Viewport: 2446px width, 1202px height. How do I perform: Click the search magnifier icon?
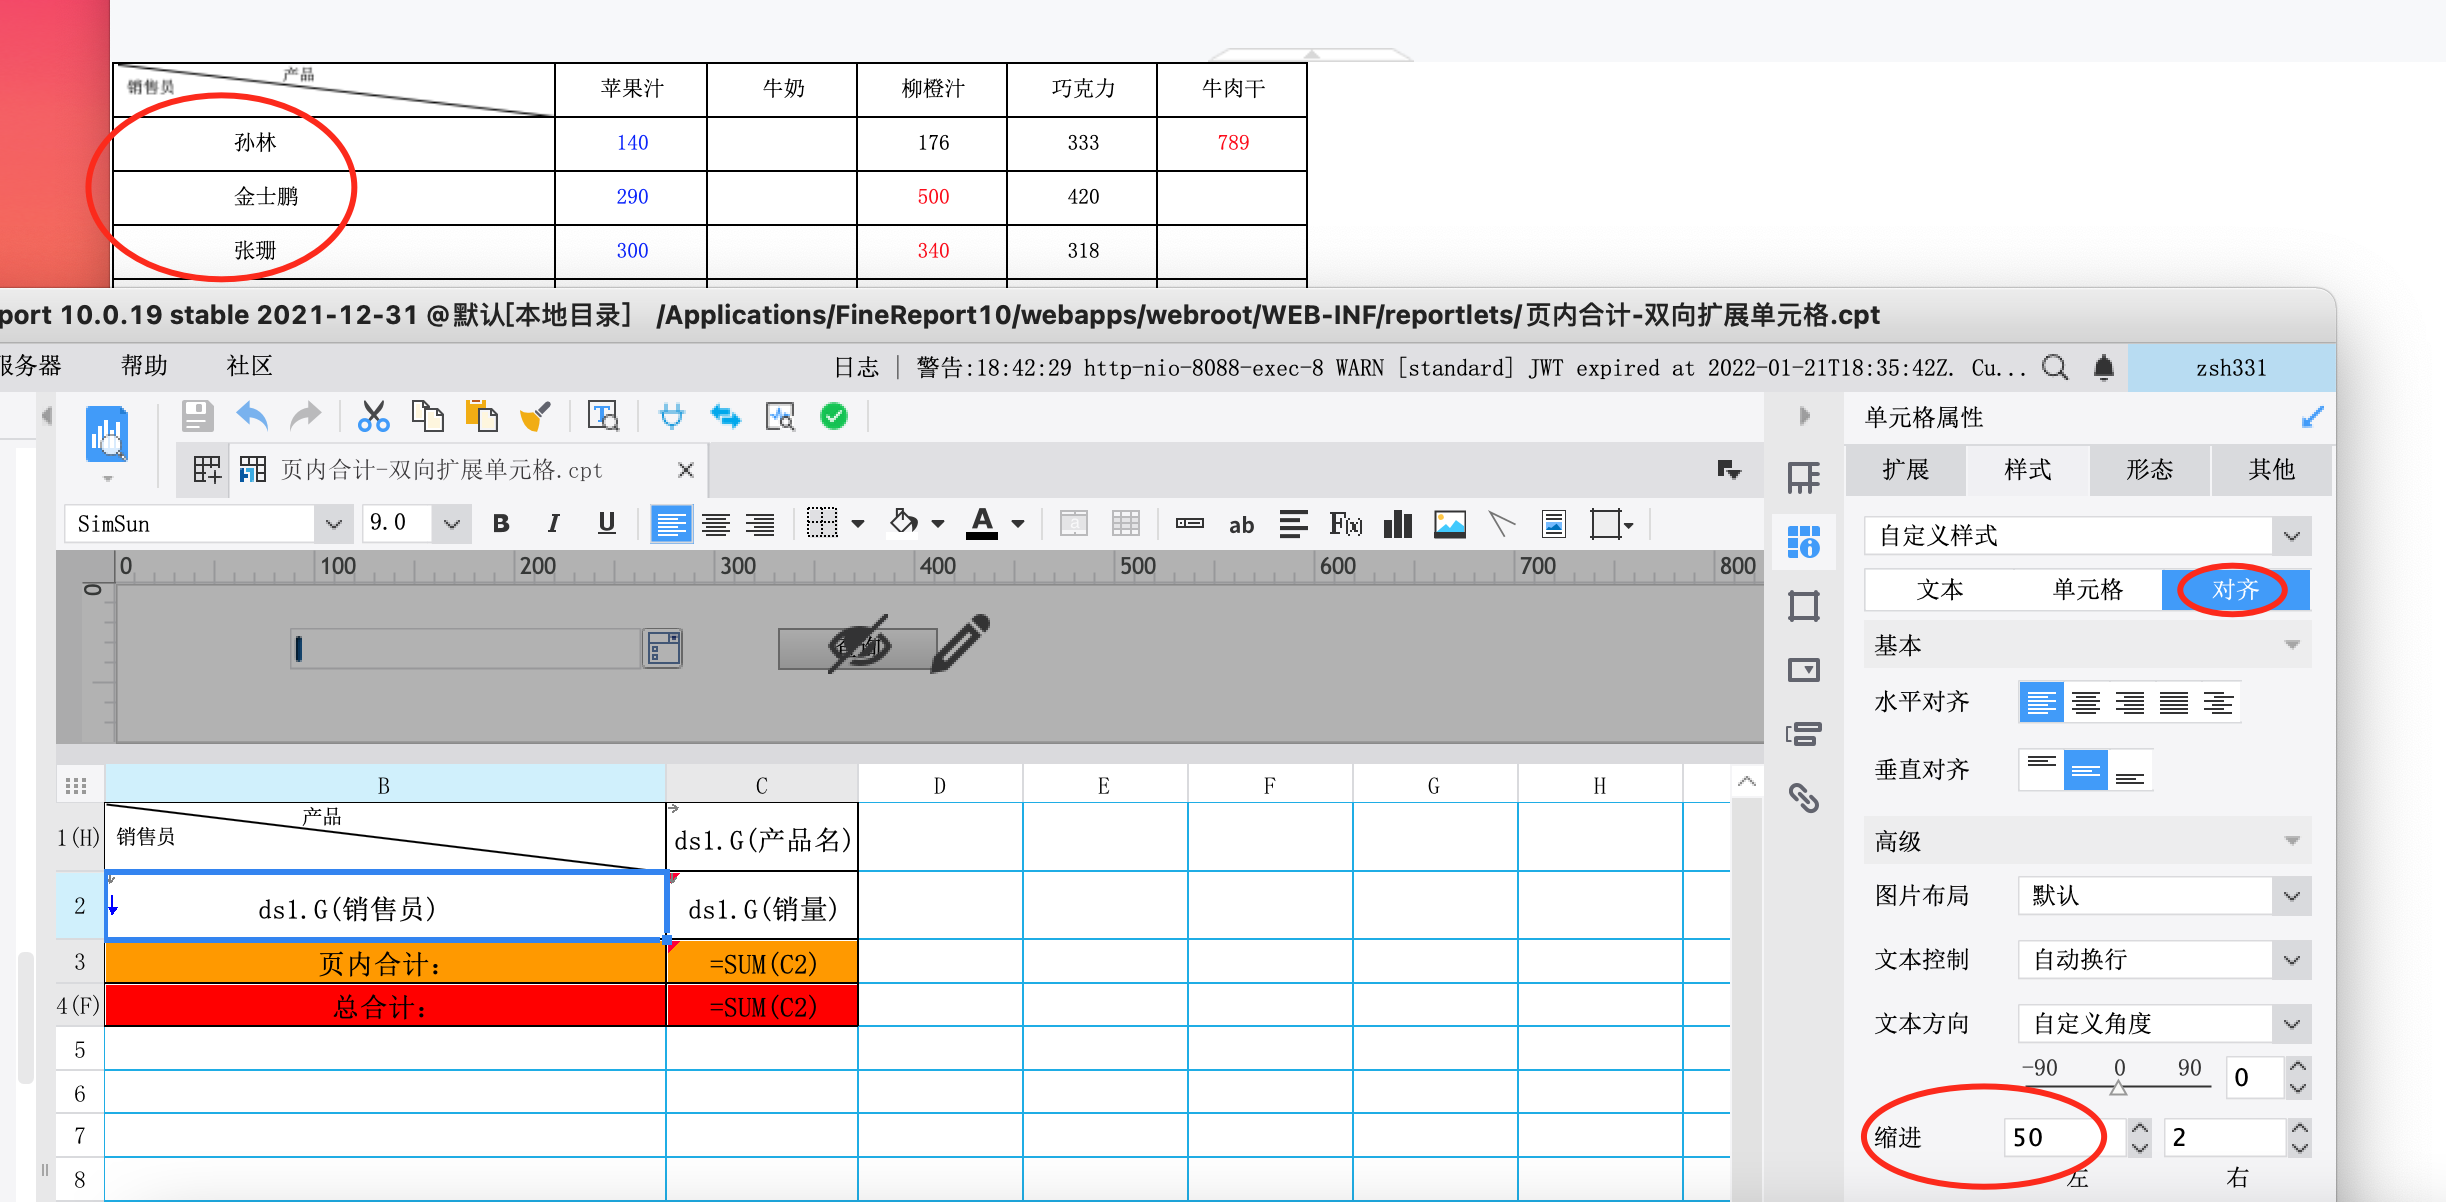2054,368
